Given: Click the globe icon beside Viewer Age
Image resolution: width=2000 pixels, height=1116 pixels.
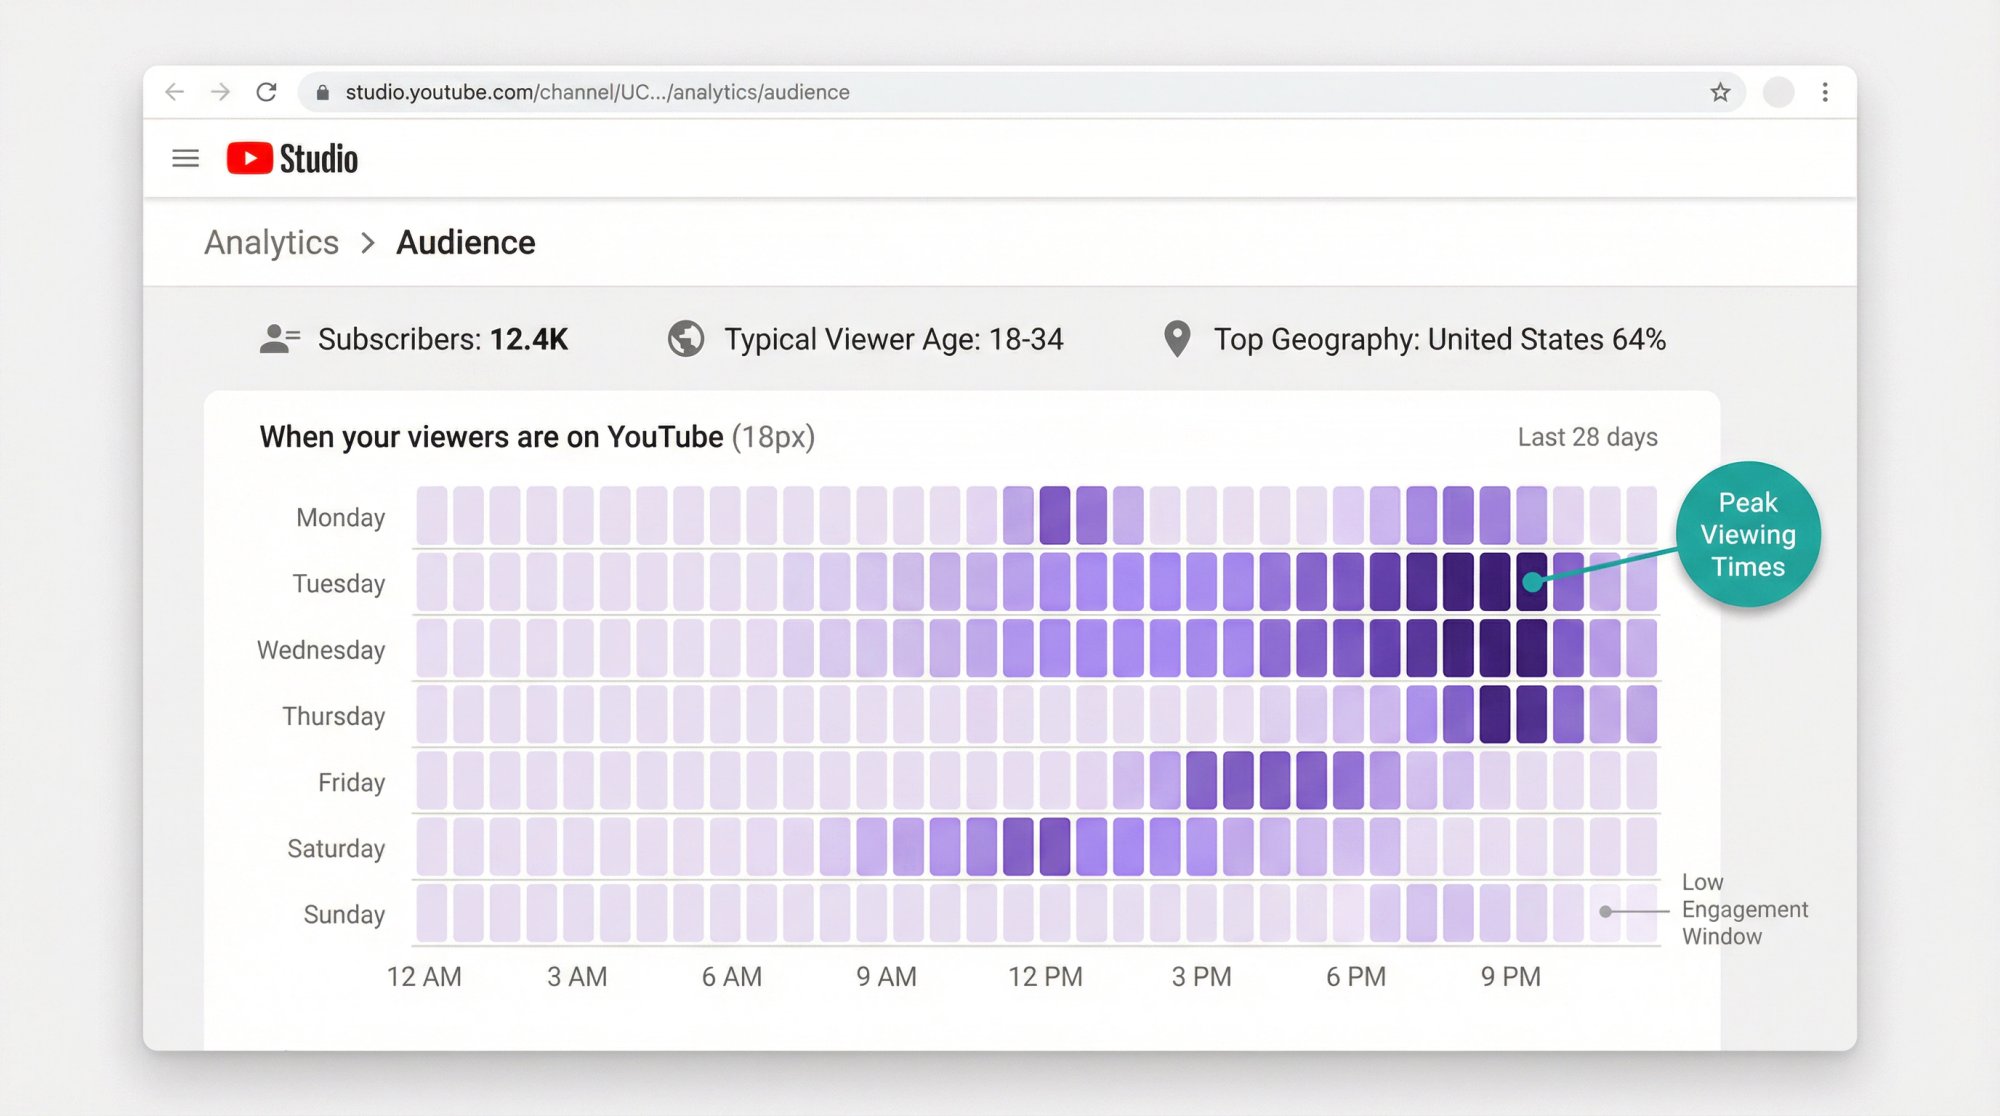Looking at the screenshot, I should pos(686,339).
